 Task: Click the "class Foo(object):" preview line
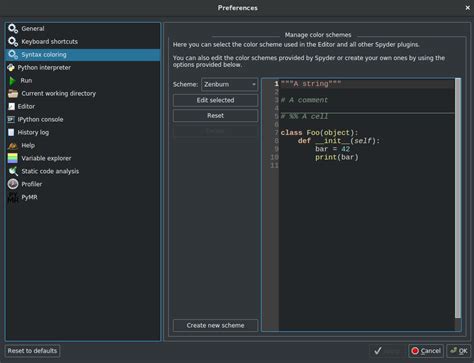click(x=319, y=133)
